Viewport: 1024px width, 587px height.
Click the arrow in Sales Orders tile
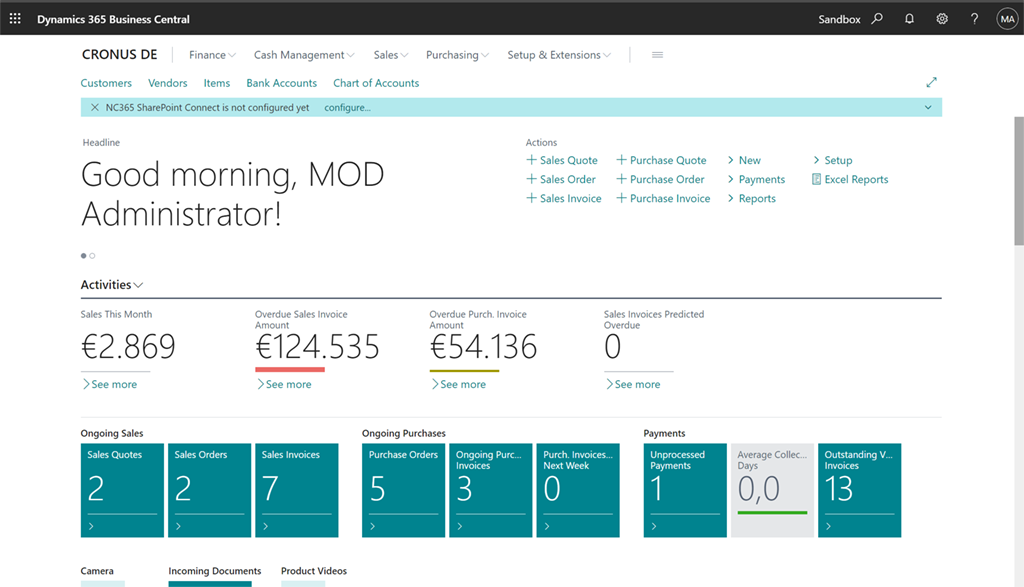pos(178,526)
